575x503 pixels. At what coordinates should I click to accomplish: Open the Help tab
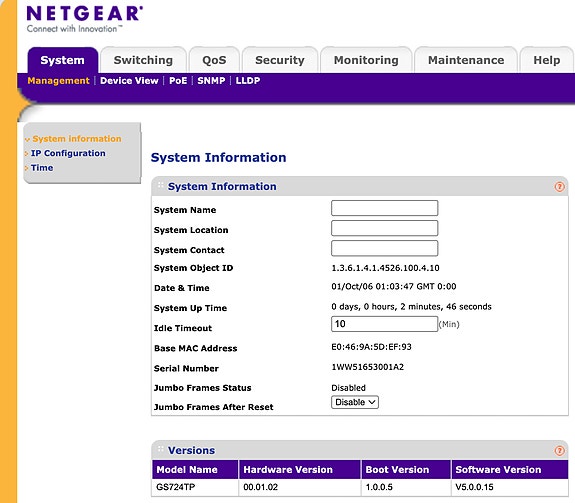point(547,60)
